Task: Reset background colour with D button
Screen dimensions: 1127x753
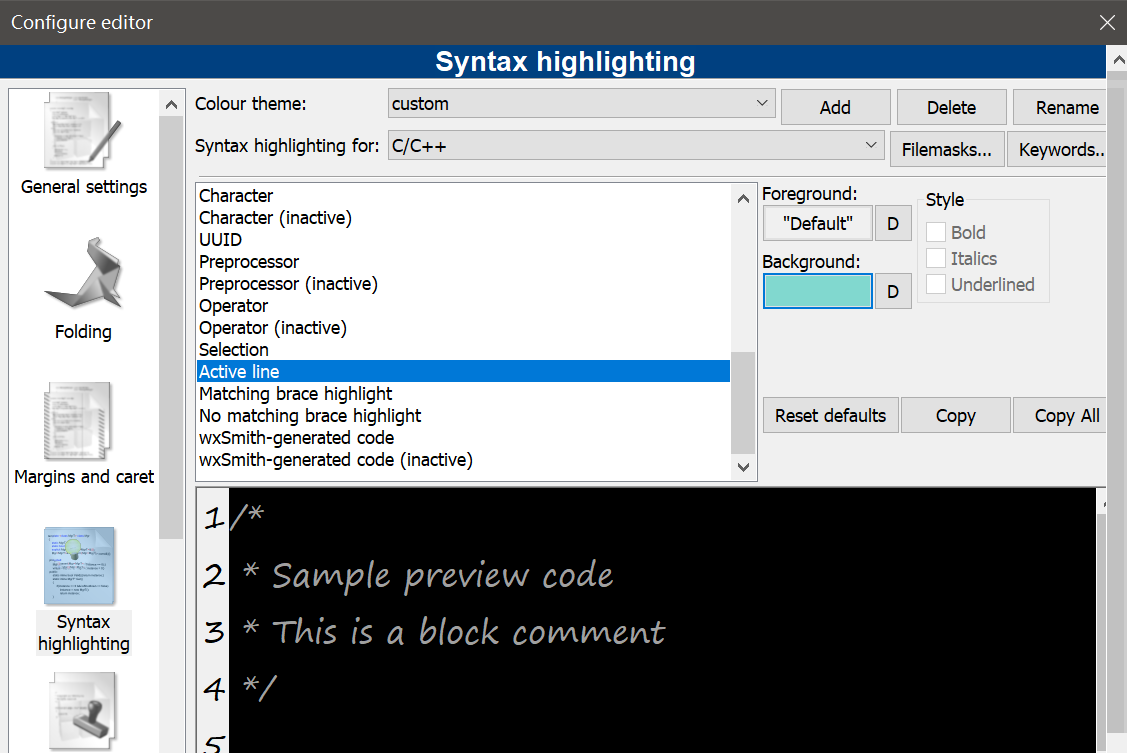Action: tap(893, 292)
